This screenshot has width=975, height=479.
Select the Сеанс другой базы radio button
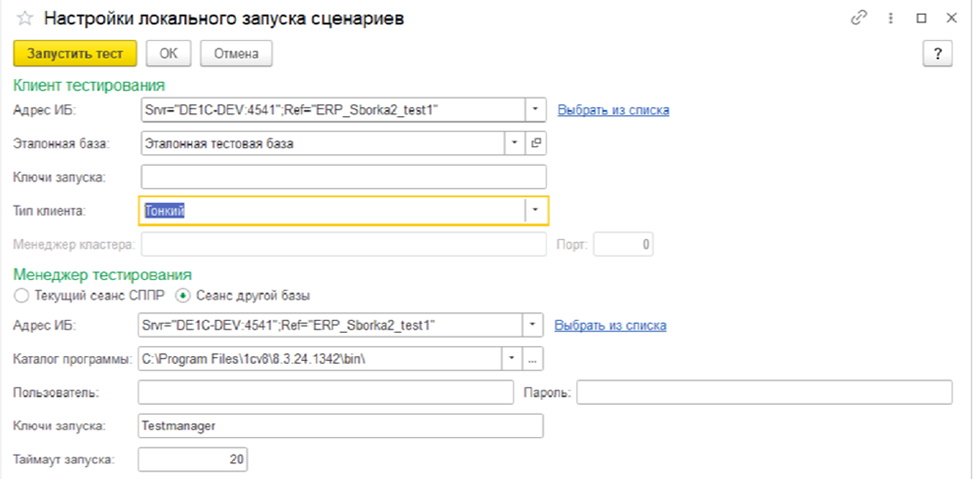click(x=183, y=295)
